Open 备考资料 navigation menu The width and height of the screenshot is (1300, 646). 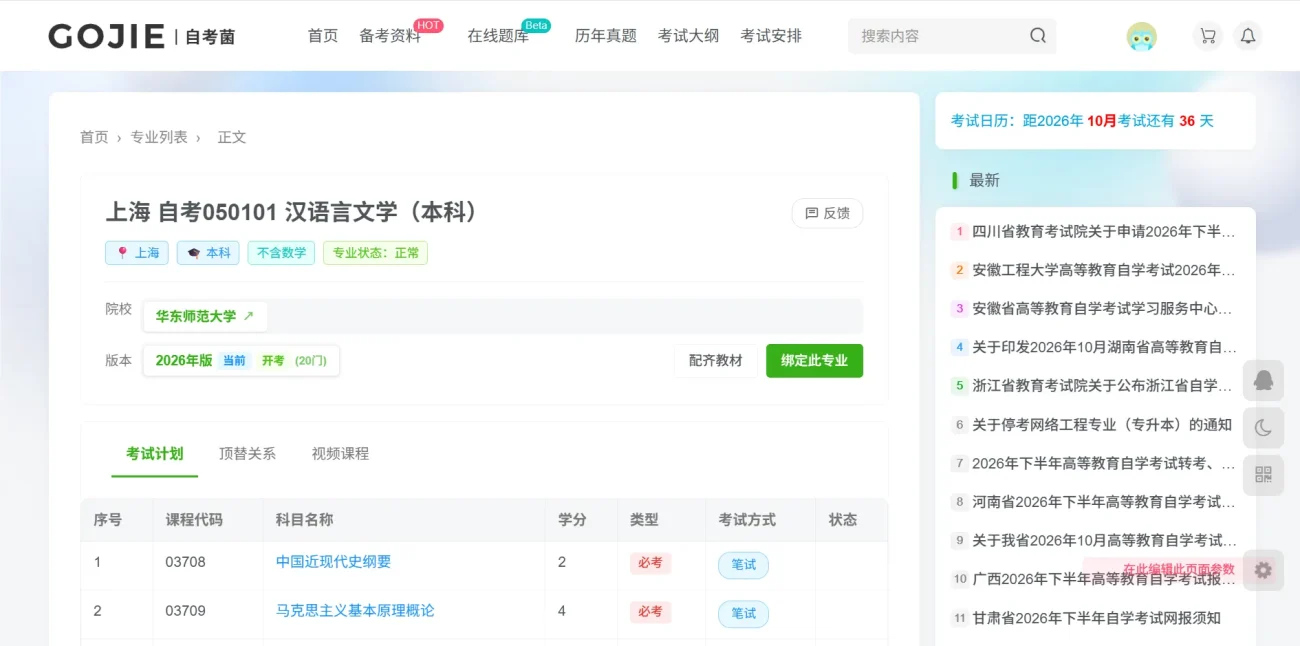(x=390, y=36)
